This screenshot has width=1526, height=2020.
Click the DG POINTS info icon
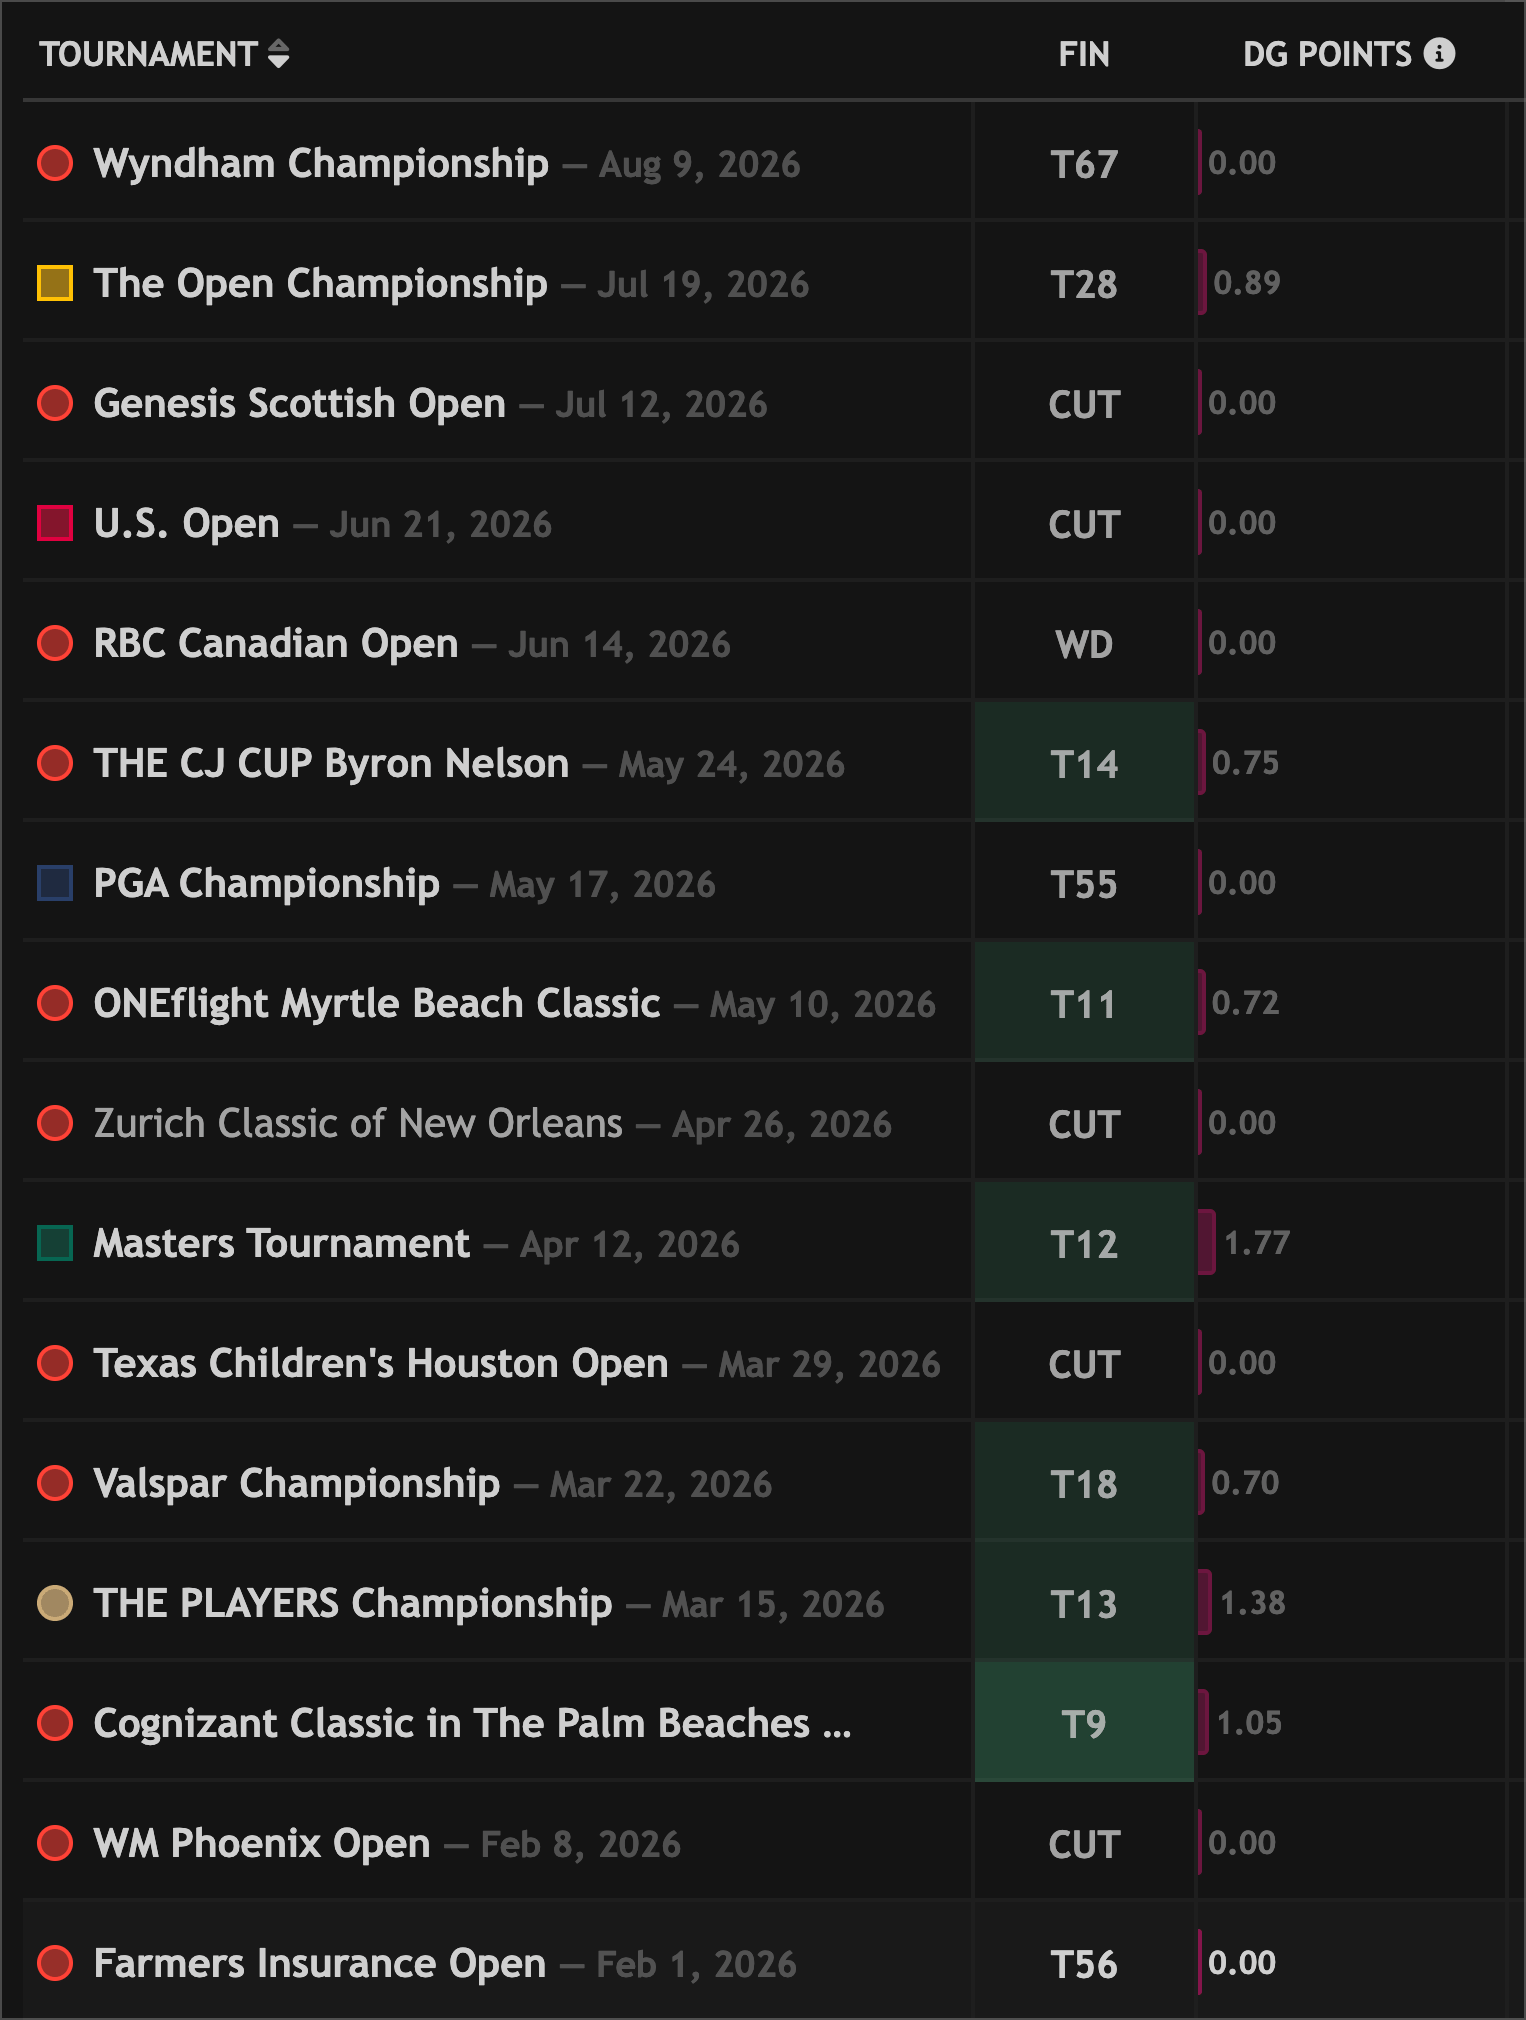(x=1439, y=53)
